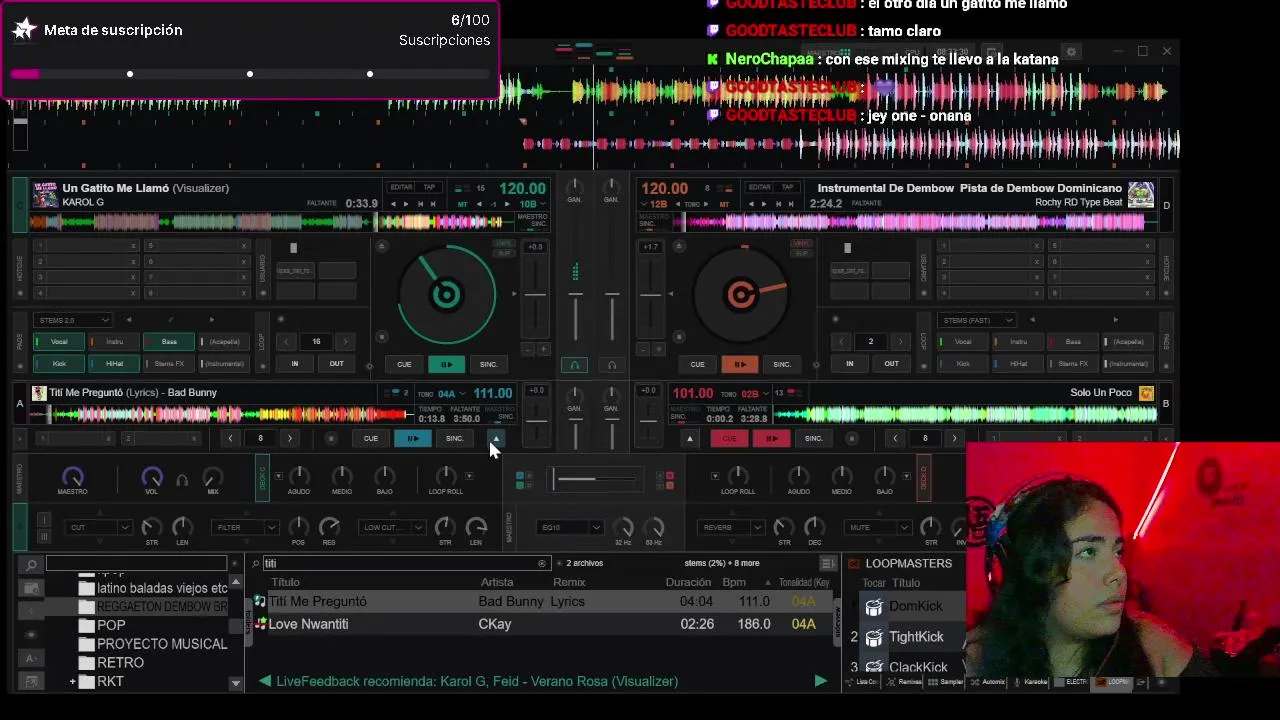
Task: Click the SINC. button on deck D
Action: pyautogui.click(x=782, y=364)
